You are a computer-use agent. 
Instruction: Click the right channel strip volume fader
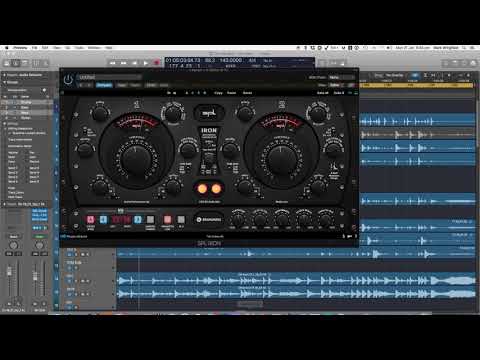[35, 276]
